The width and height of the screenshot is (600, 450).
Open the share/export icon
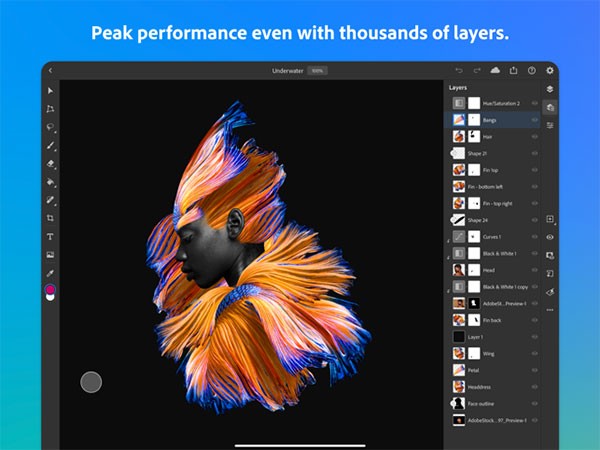[x=513, y=71]
